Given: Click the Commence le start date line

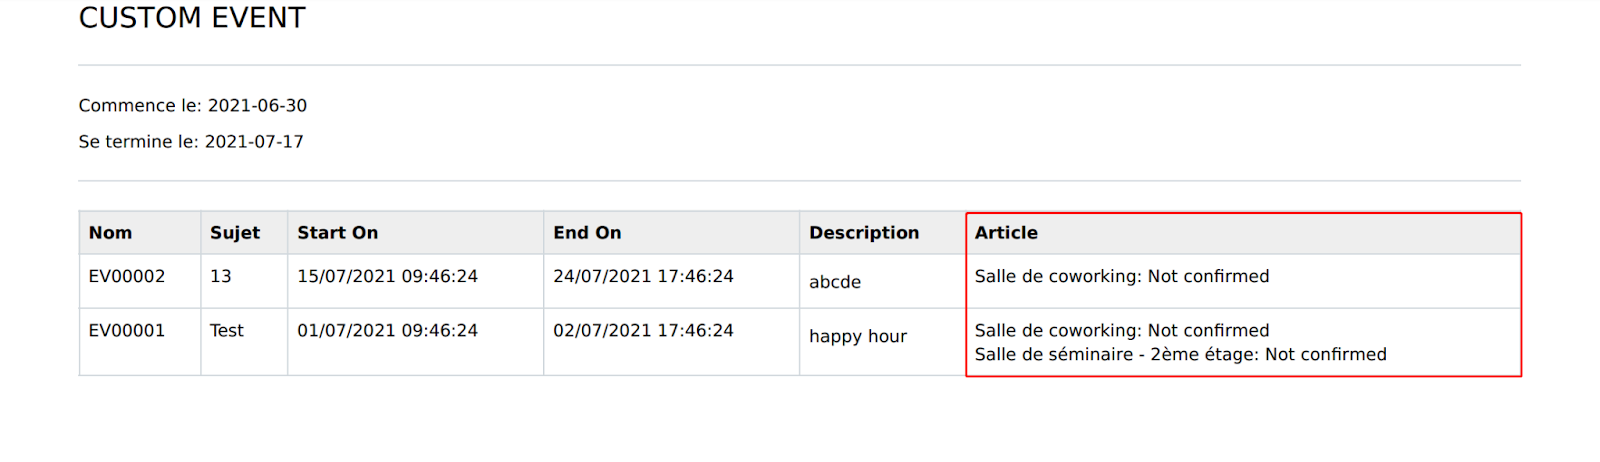Looking at the screenshot, I should [193, 105].
